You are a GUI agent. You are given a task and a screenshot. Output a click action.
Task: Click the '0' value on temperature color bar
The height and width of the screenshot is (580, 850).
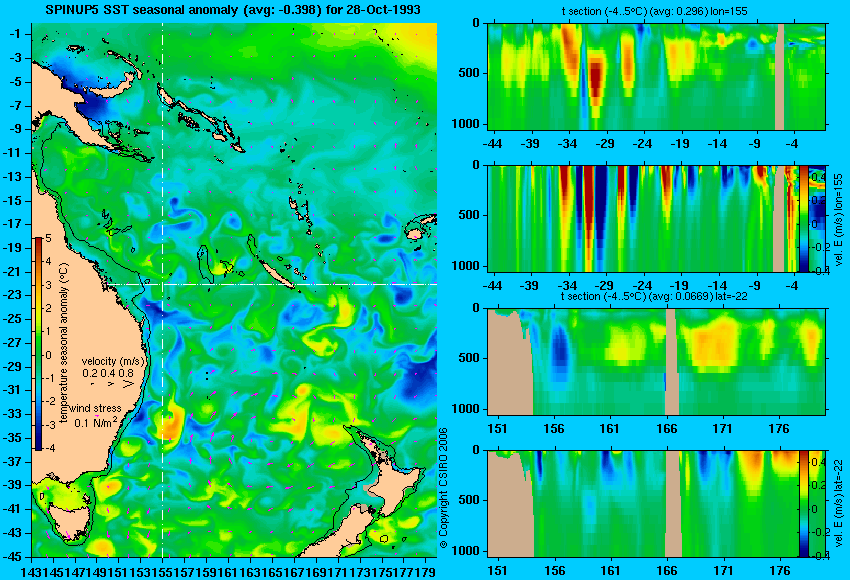(48, 355)
